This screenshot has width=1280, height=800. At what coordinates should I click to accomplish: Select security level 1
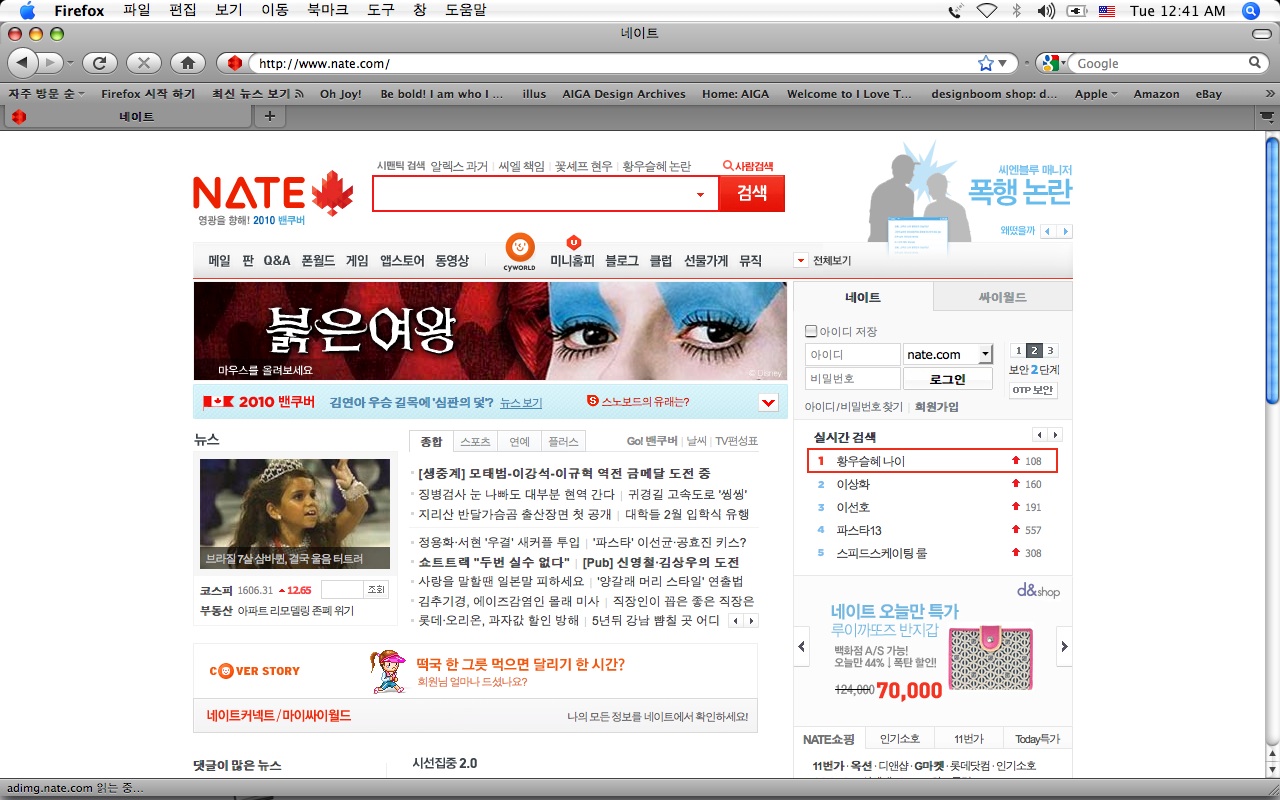[1018, 351]
